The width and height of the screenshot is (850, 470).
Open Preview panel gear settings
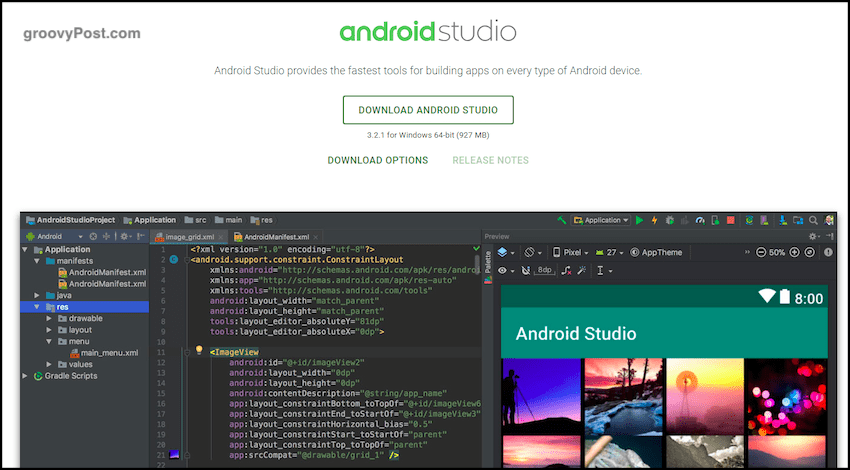point(813,236)
